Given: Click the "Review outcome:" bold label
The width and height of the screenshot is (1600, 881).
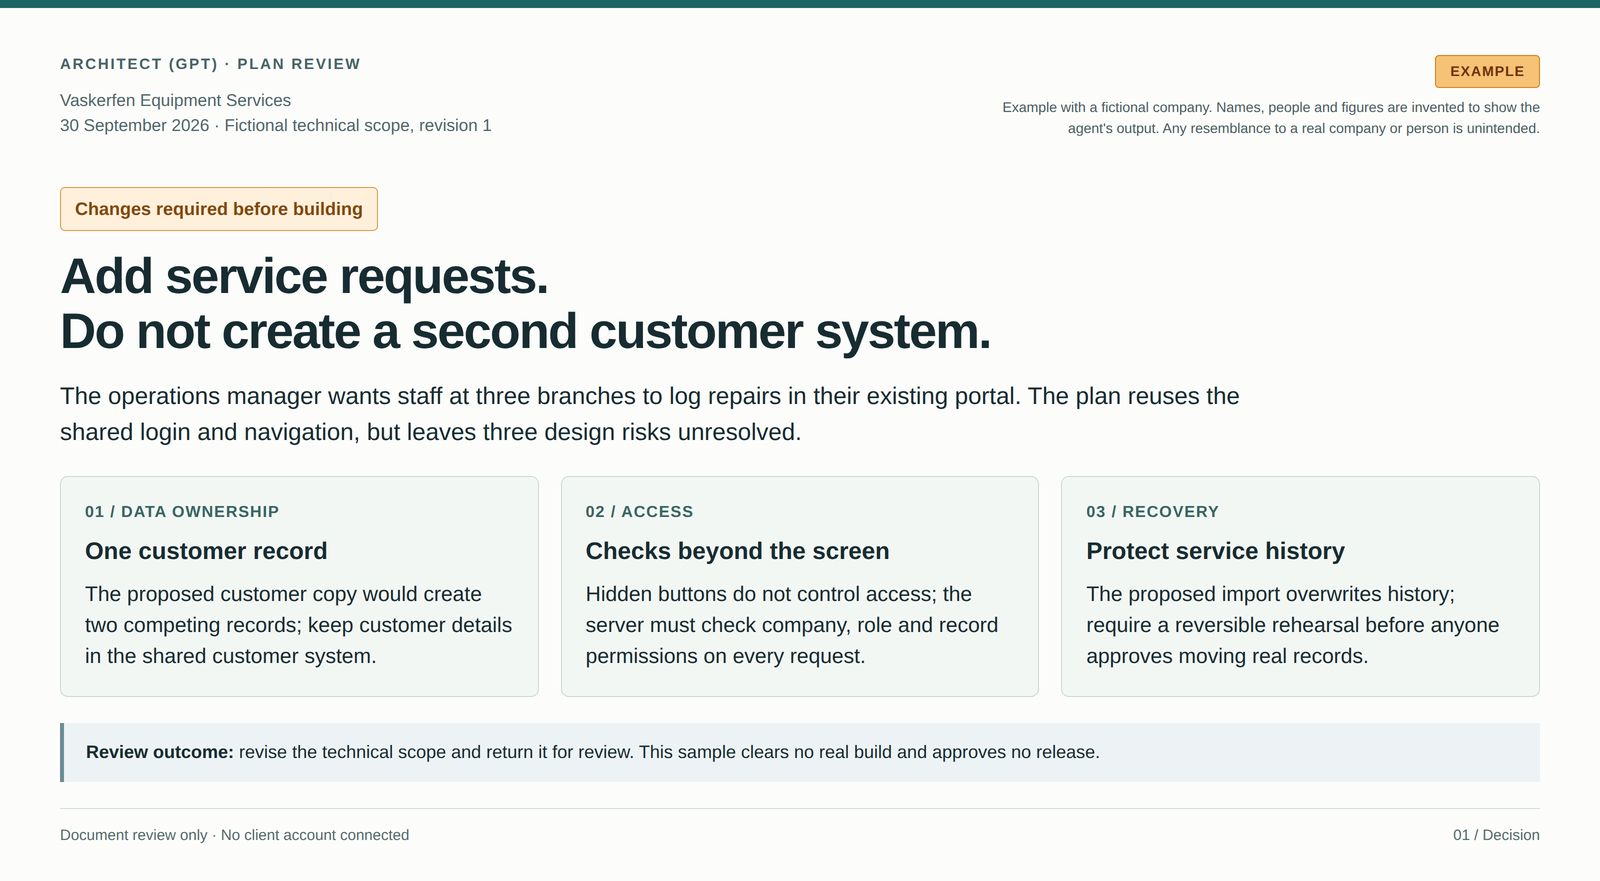Looking at the screenshot, I should coord(160,752).
